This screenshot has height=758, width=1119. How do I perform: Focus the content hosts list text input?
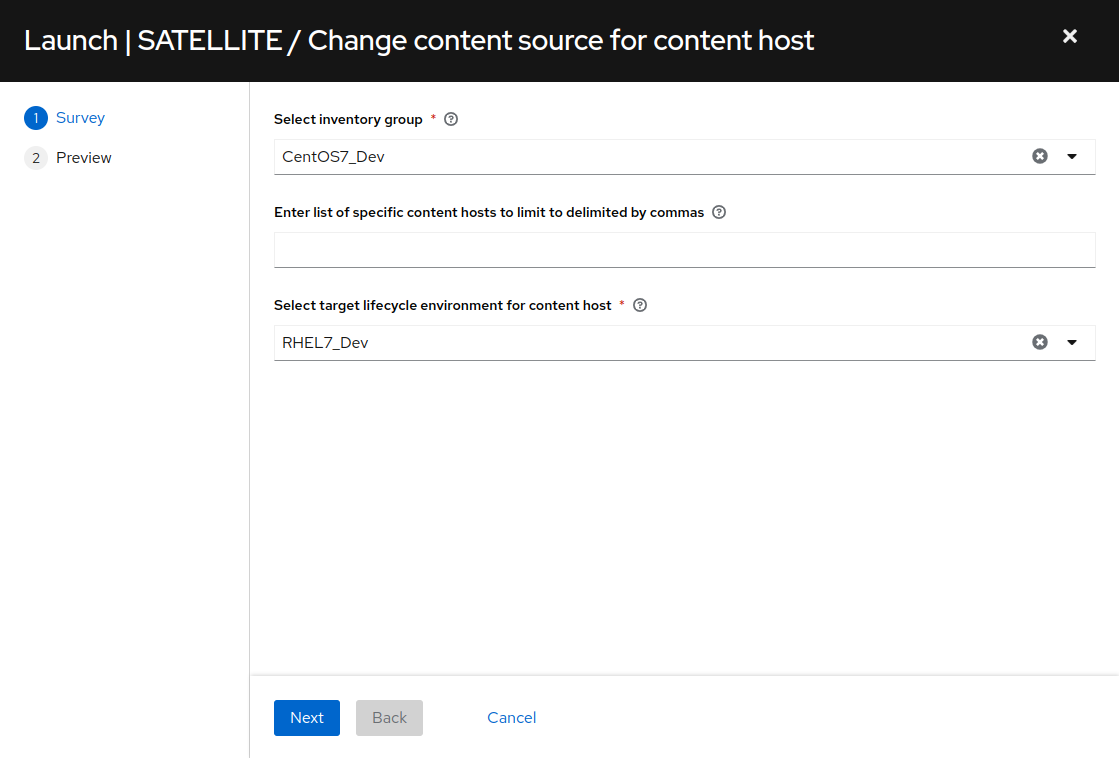(x=684, y=250)
